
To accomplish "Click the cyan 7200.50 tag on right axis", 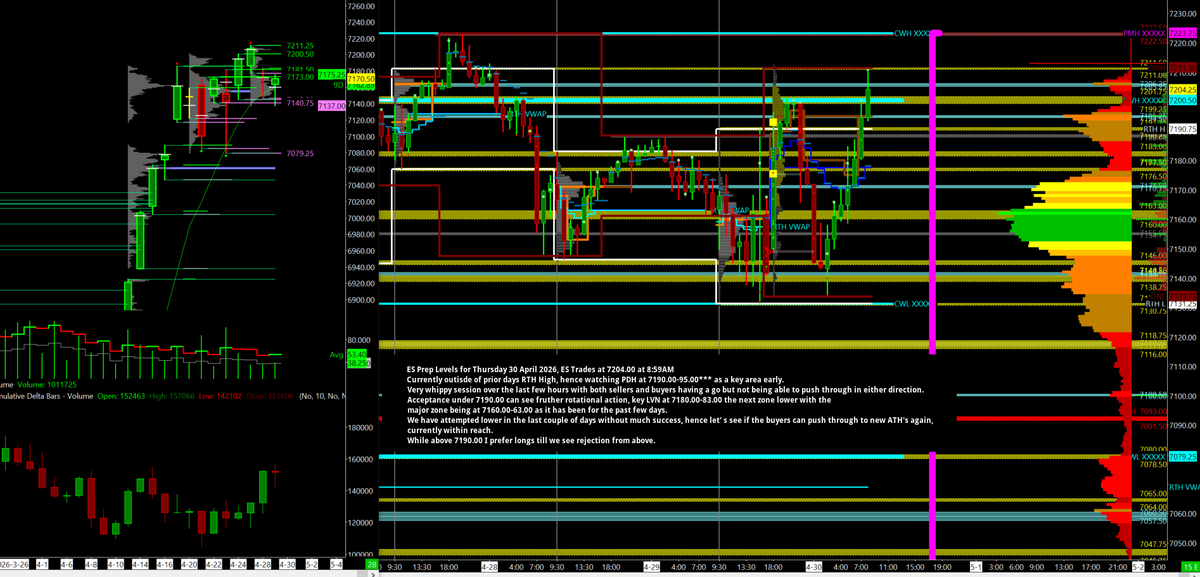I will coord(1183,100).
